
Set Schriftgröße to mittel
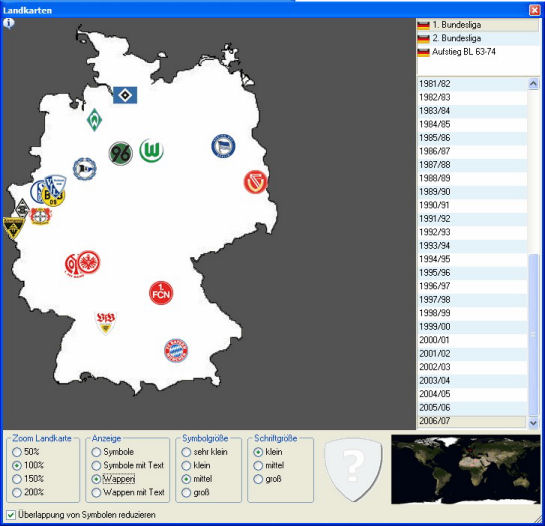(x=269, y=465)
